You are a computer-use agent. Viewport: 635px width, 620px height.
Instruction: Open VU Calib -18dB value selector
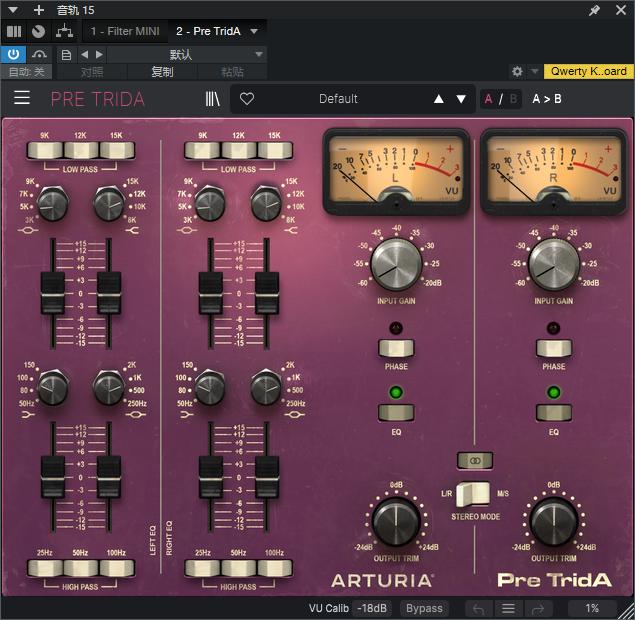coord(372,608)
